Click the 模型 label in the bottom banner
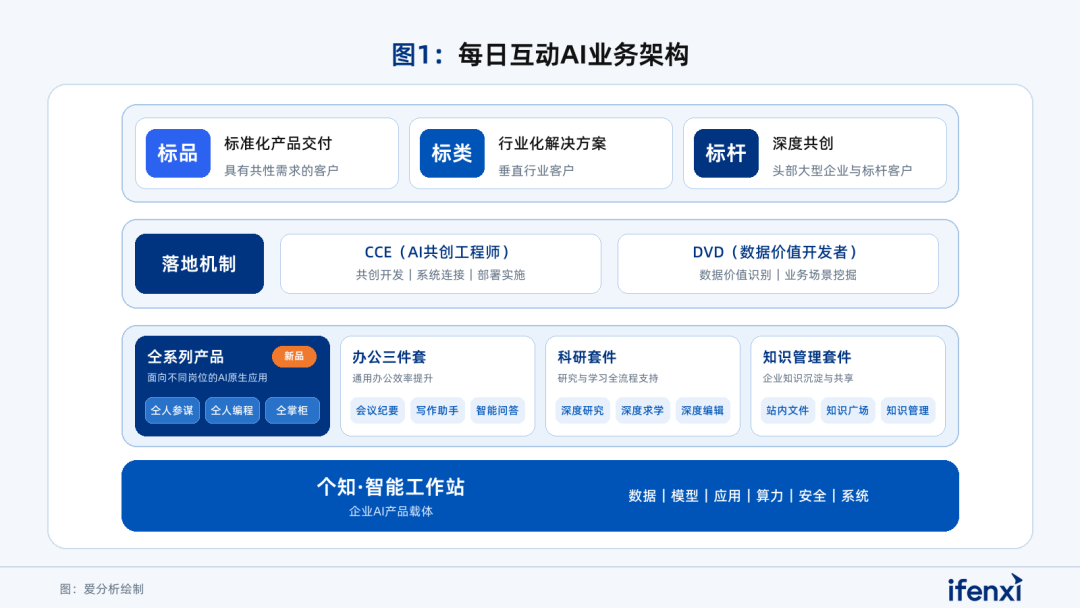Image resolution: width=1080 pixels, height=608 pixels. coord(685,496)
